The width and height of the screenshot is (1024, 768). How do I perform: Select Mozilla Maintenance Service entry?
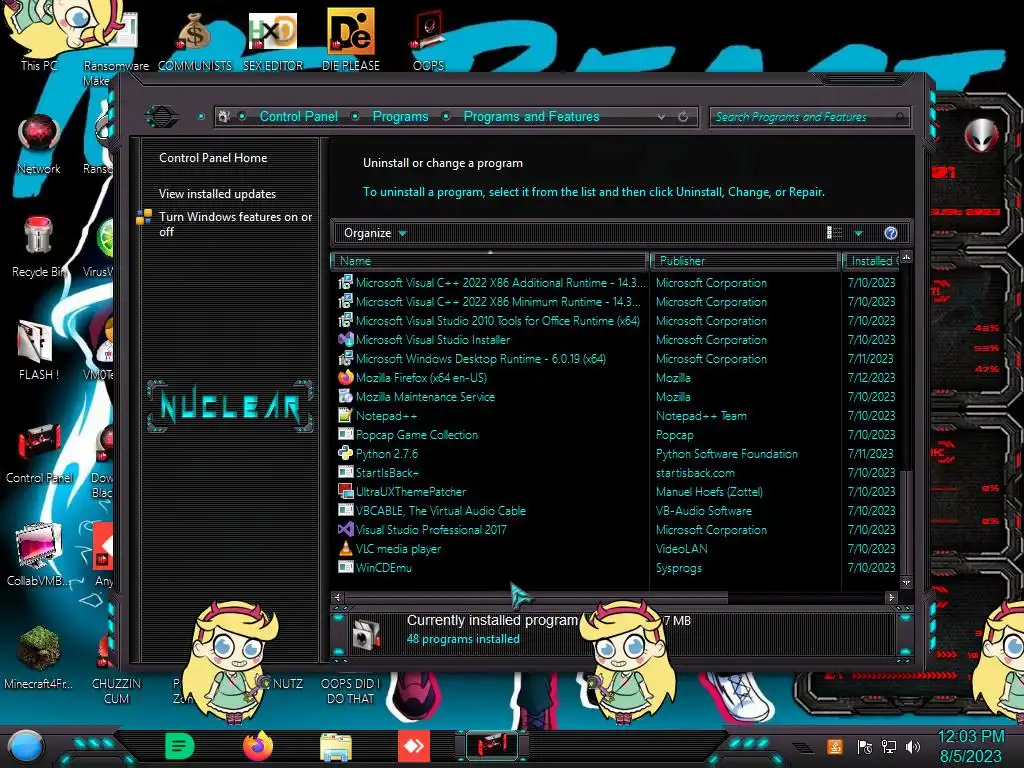(x=425, y=396)
